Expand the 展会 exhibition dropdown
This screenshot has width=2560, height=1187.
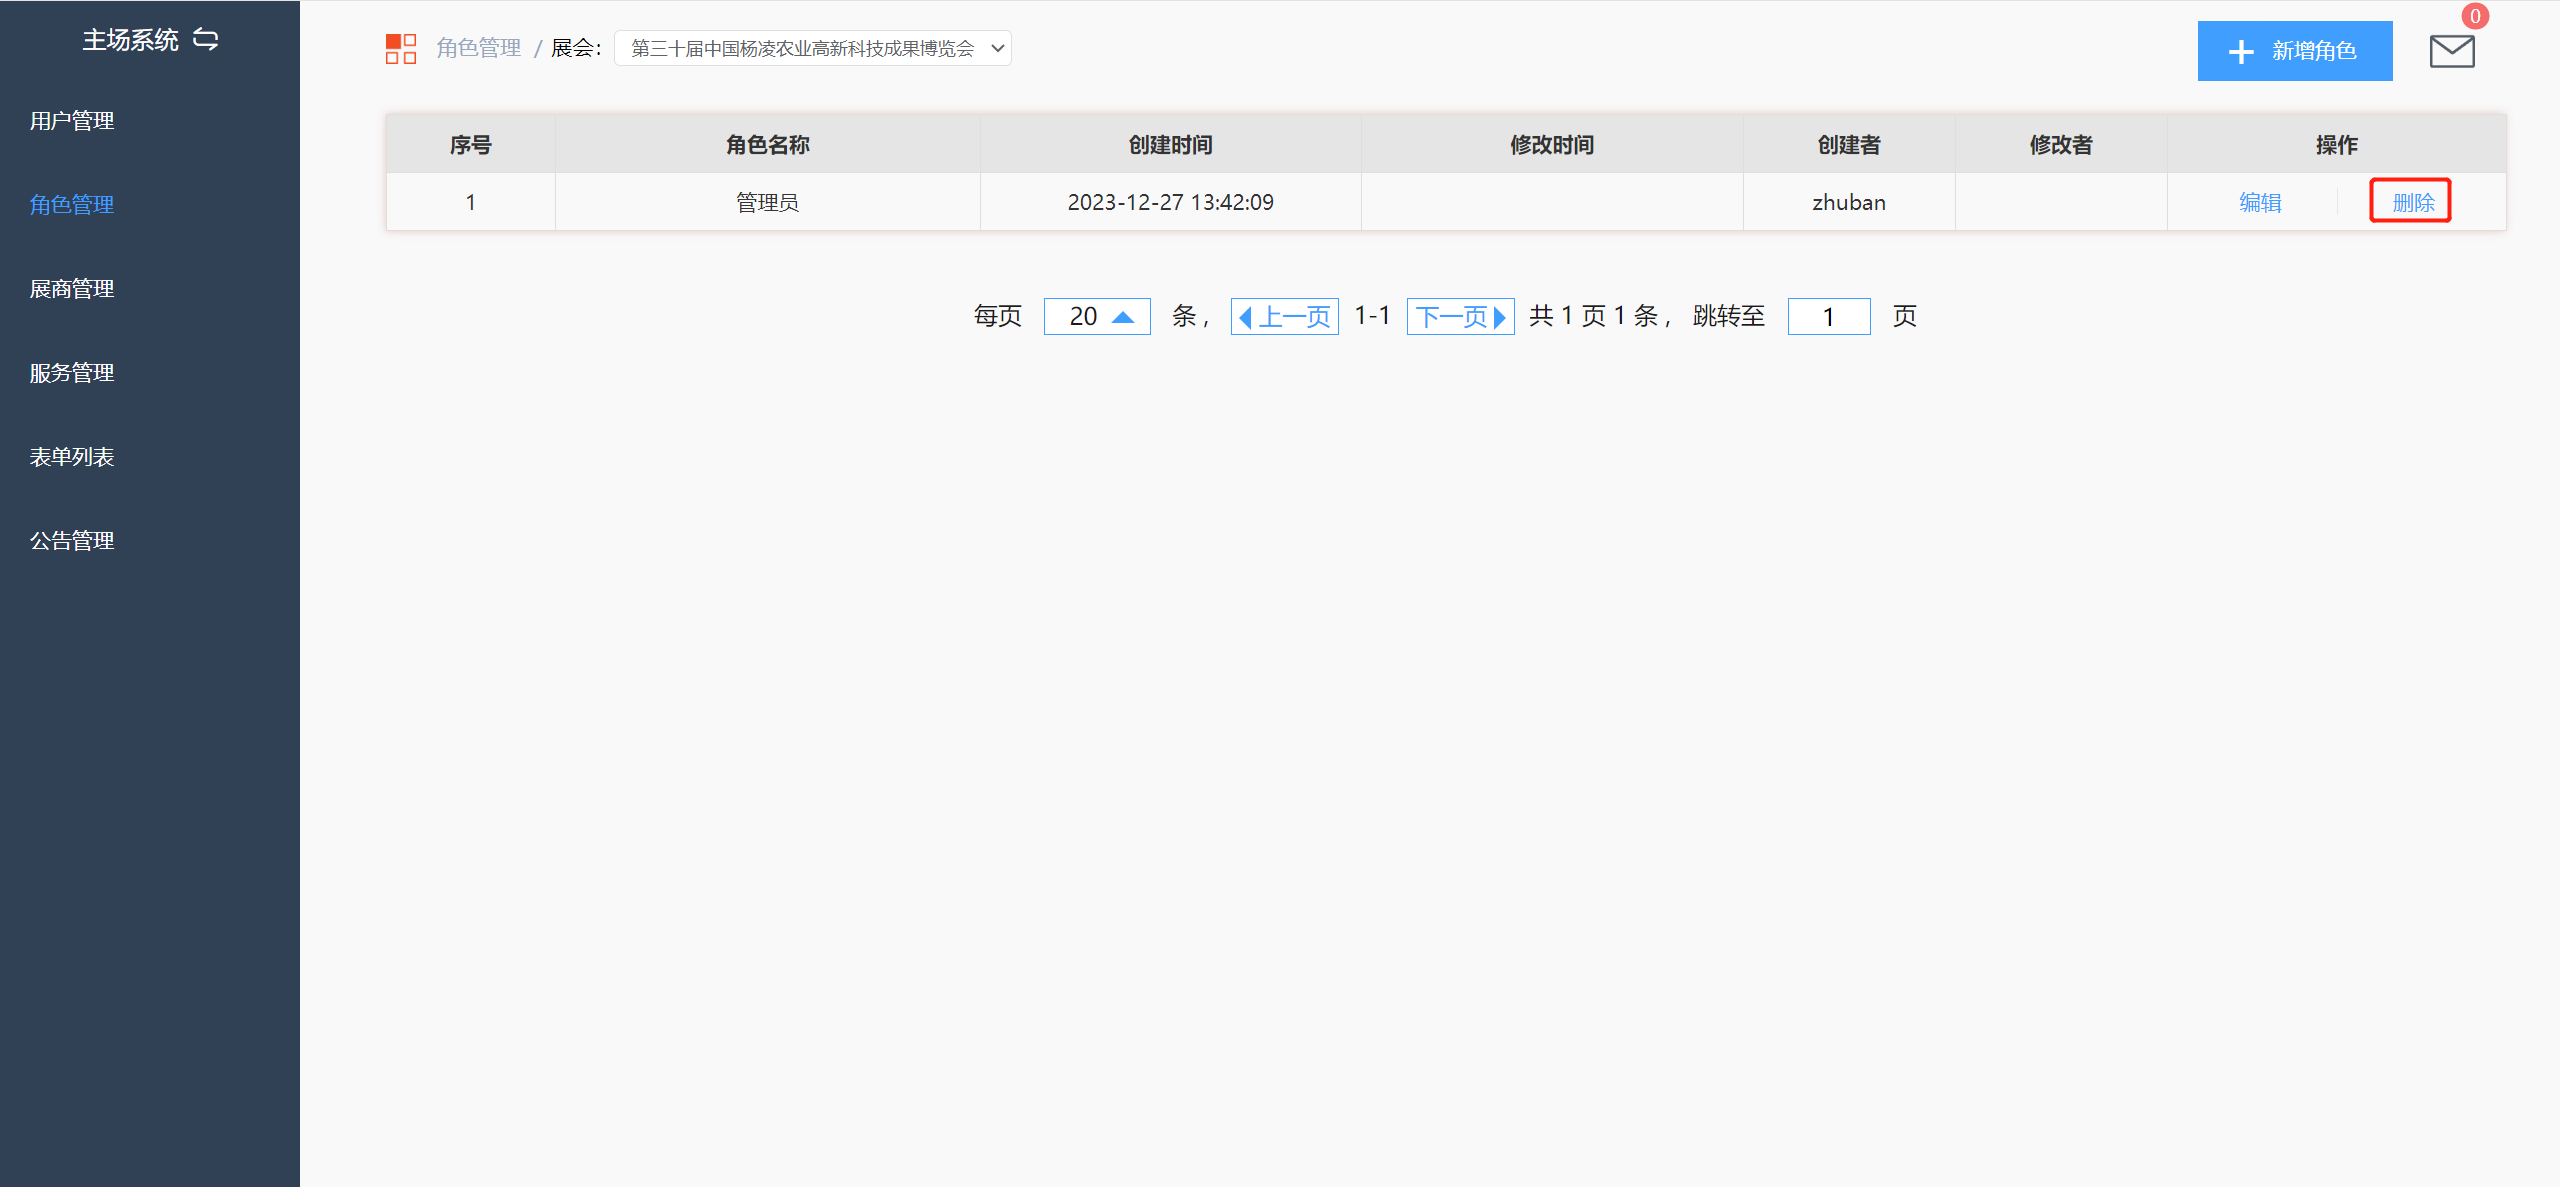(813, 48)
